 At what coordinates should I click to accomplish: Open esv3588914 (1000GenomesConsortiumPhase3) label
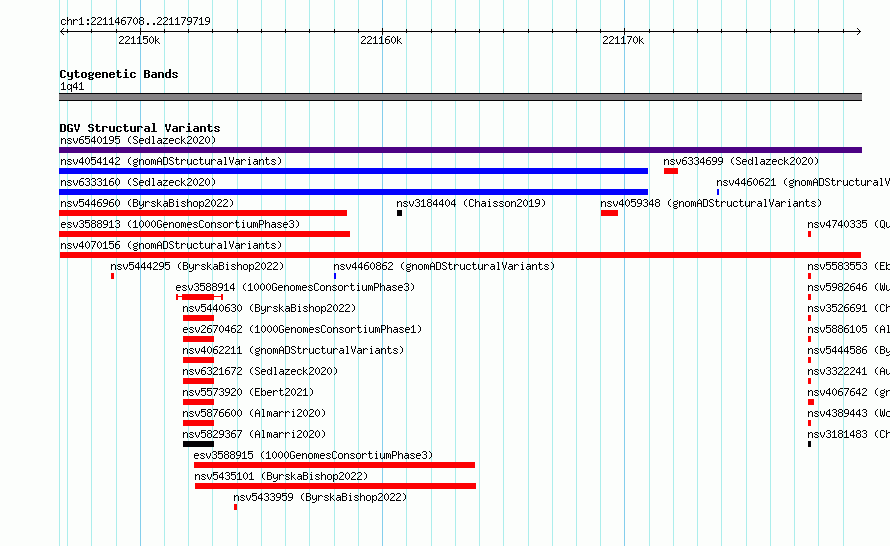click(295, 287)
